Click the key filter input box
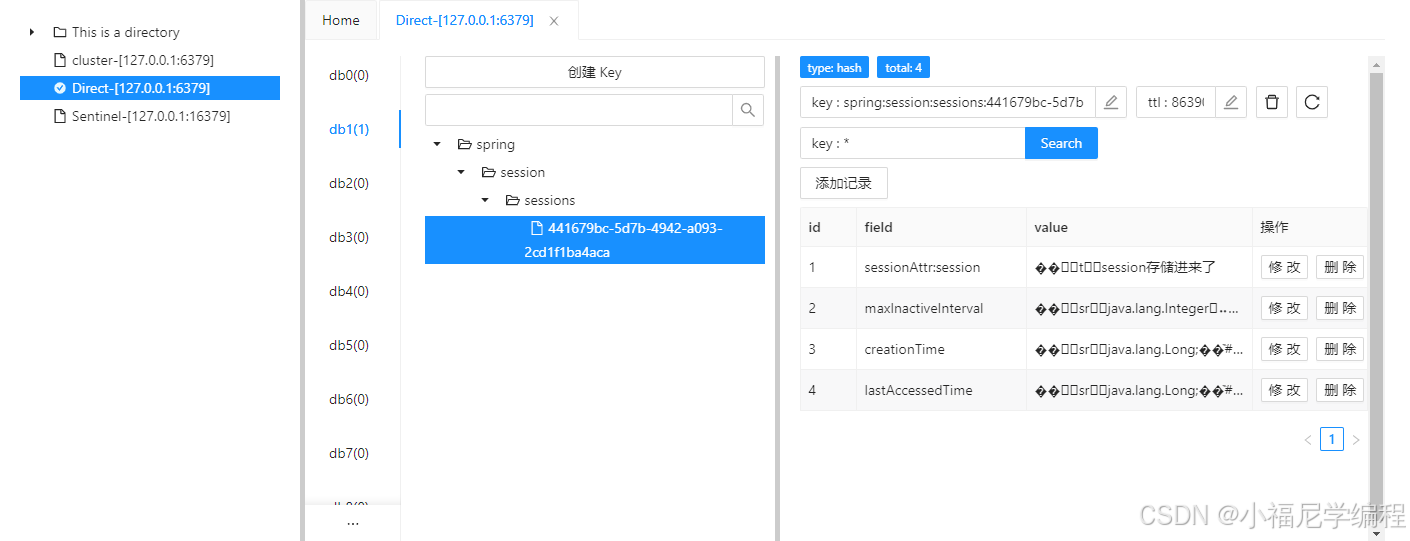1410x541 pixels. [x=579, y=110]
